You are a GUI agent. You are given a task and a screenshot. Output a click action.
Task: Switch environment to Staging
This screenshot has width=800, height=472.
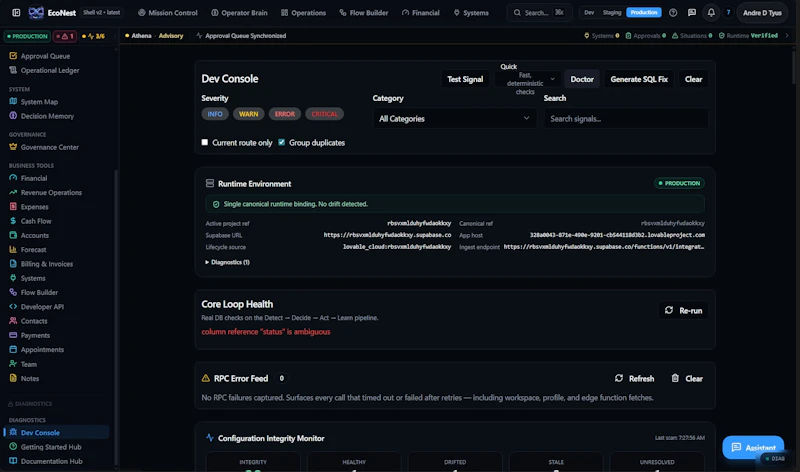coord(612,12)
